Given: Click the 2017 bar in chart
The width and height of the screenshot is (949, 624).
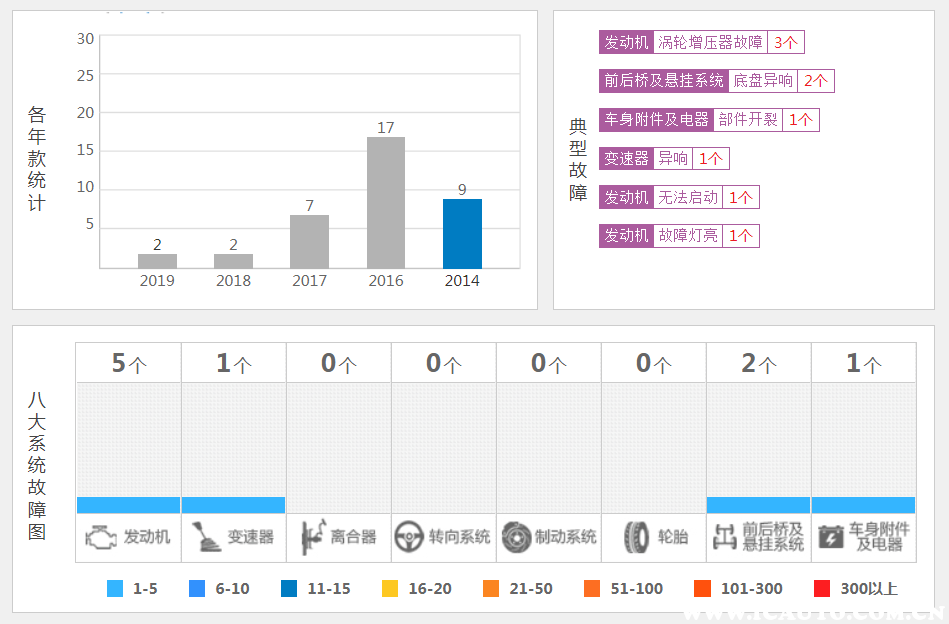Looking at the screenshot, I should click(x=309, y=241).
